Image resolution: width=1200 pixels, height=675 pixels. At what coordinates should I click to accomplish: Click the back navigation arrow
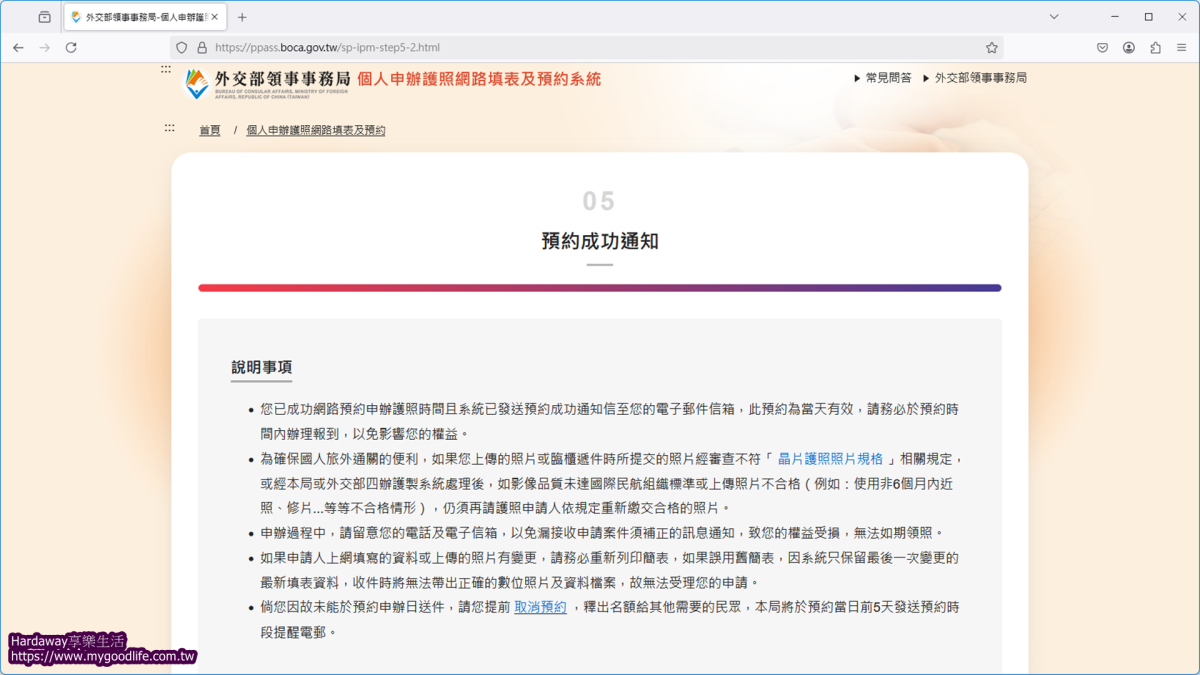18,46
